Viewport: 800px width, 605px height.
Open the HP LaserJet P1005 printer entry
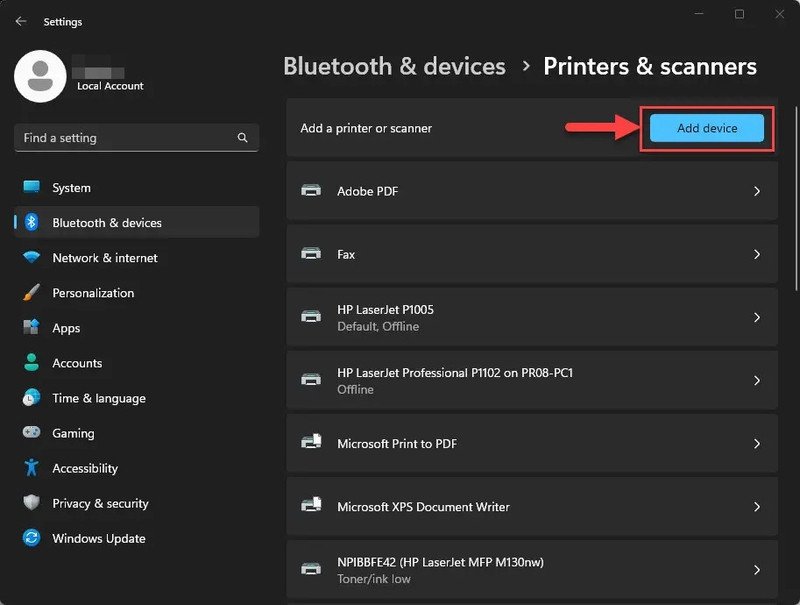530,317
